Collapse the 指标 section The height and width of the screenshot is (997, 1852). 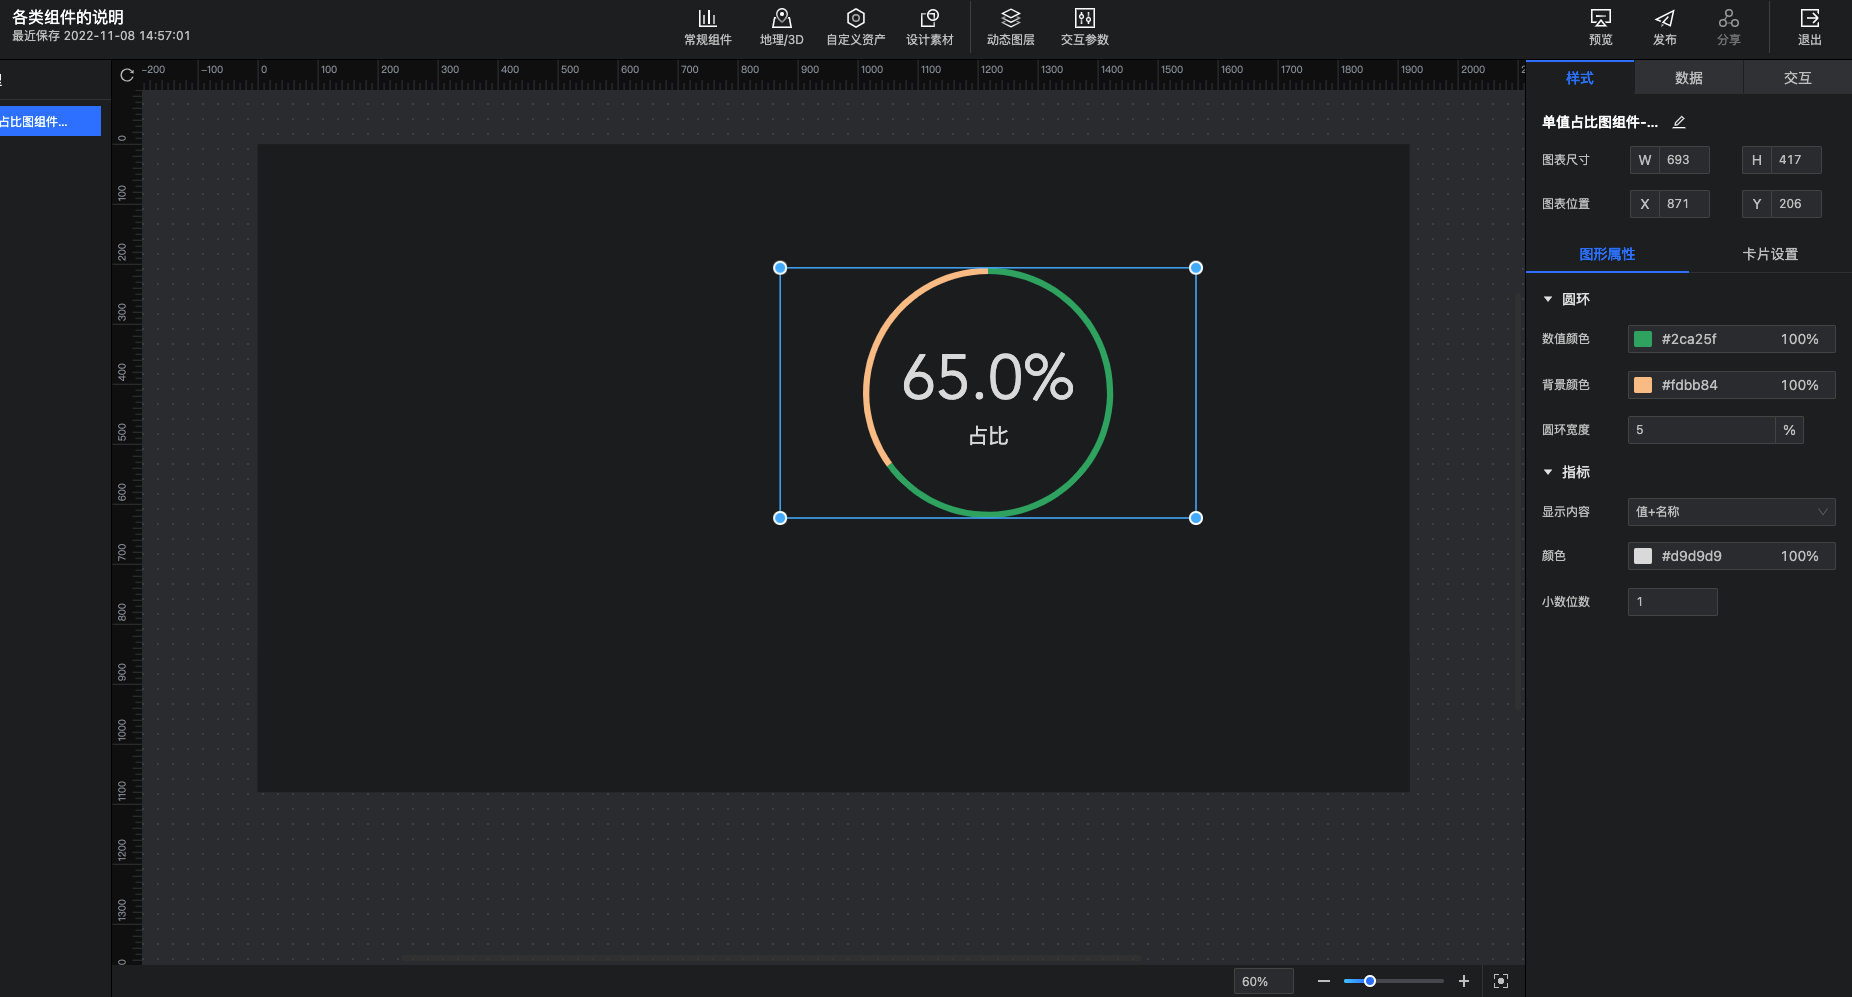coord(1548,472)
